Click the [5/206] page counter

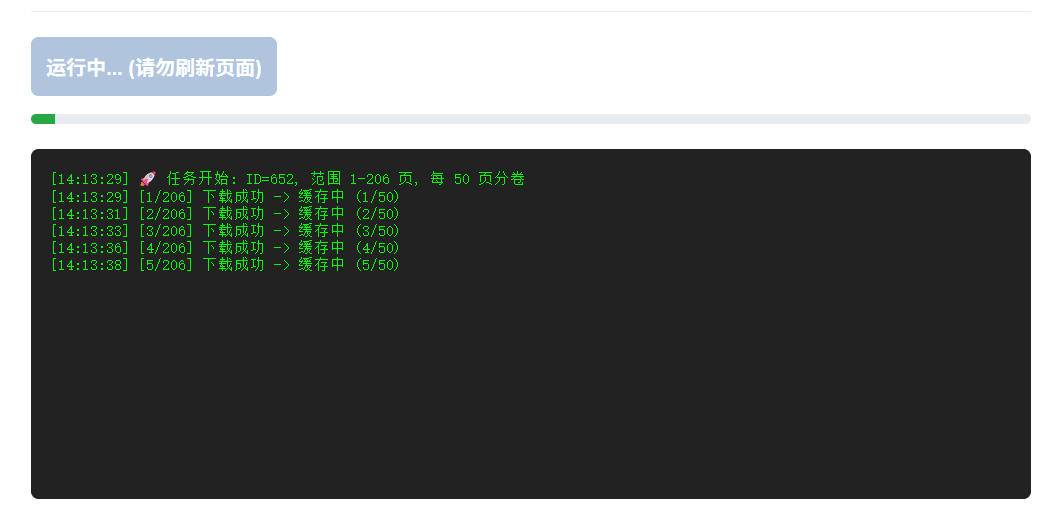coord(165,265)
